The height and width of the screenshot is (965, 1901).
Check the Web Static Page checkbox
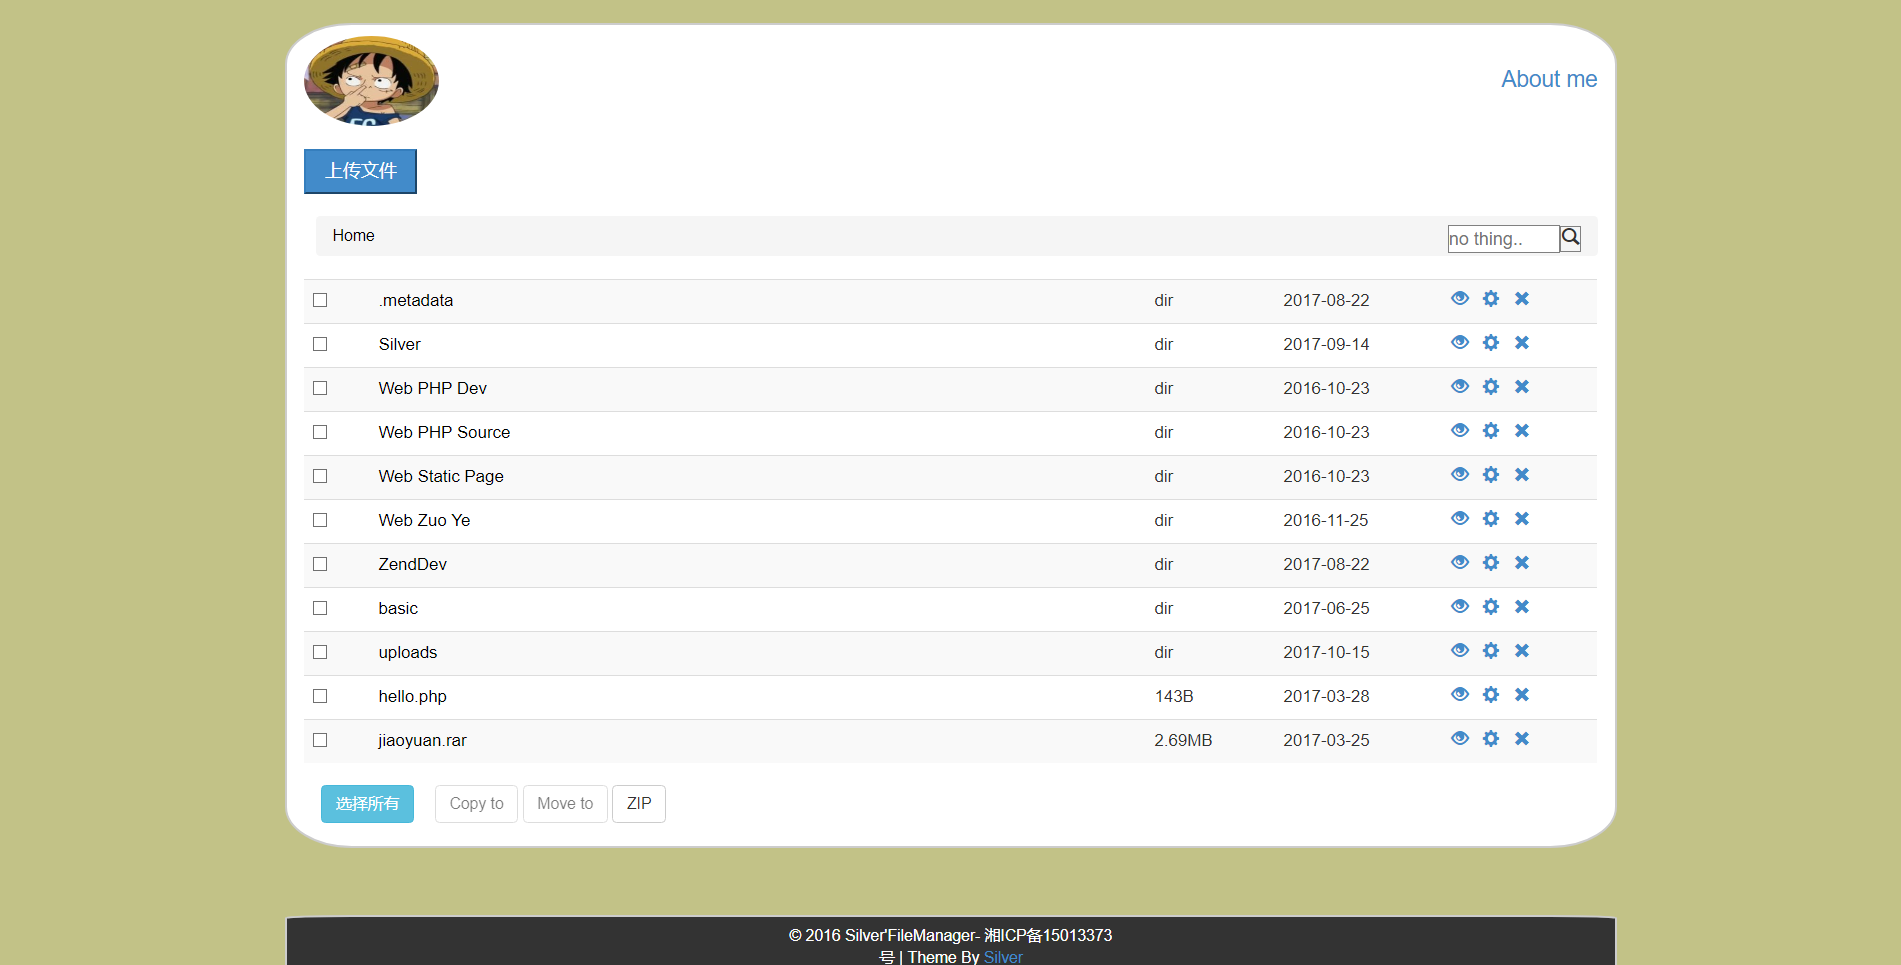pos(320,476)
